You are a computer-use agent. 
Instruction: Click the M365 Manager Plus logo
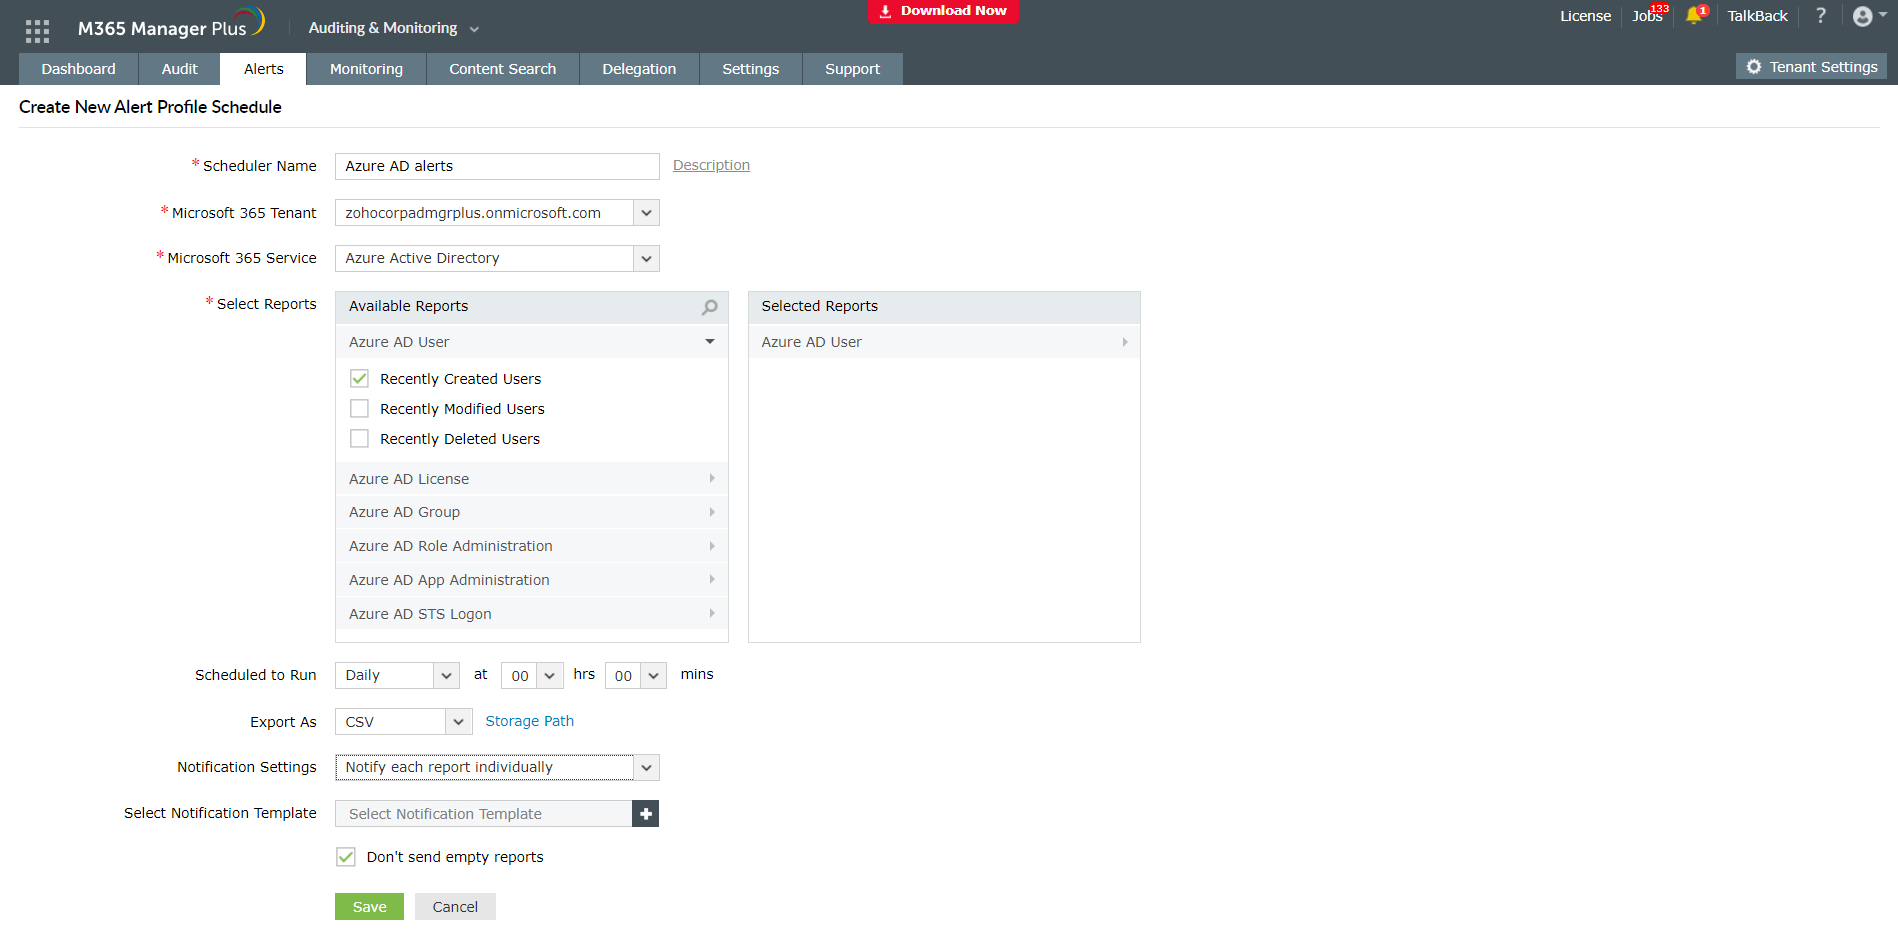tap(171, 24)
